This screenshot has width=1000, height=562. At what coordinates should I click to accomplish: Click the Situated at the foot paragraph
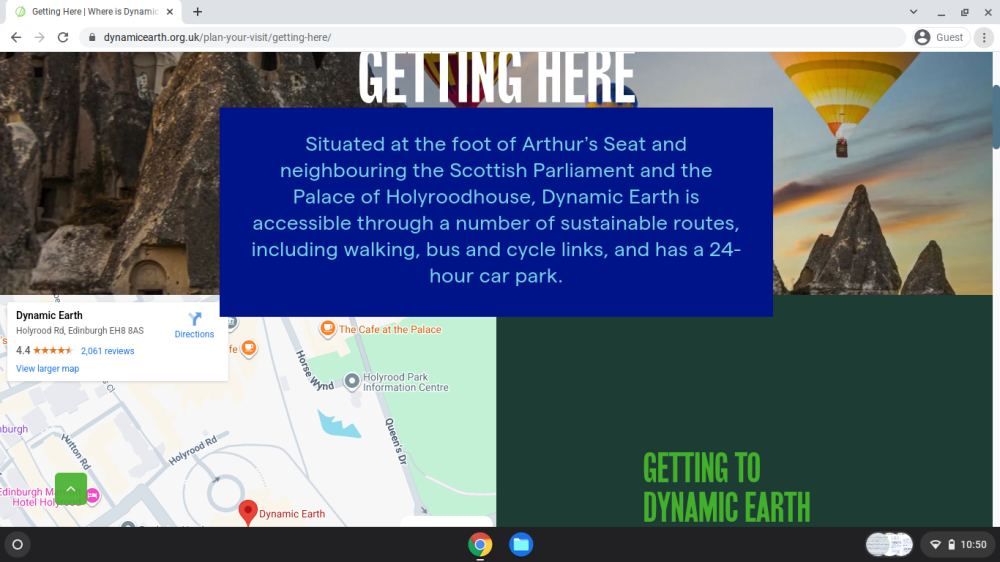coord(496,210)
